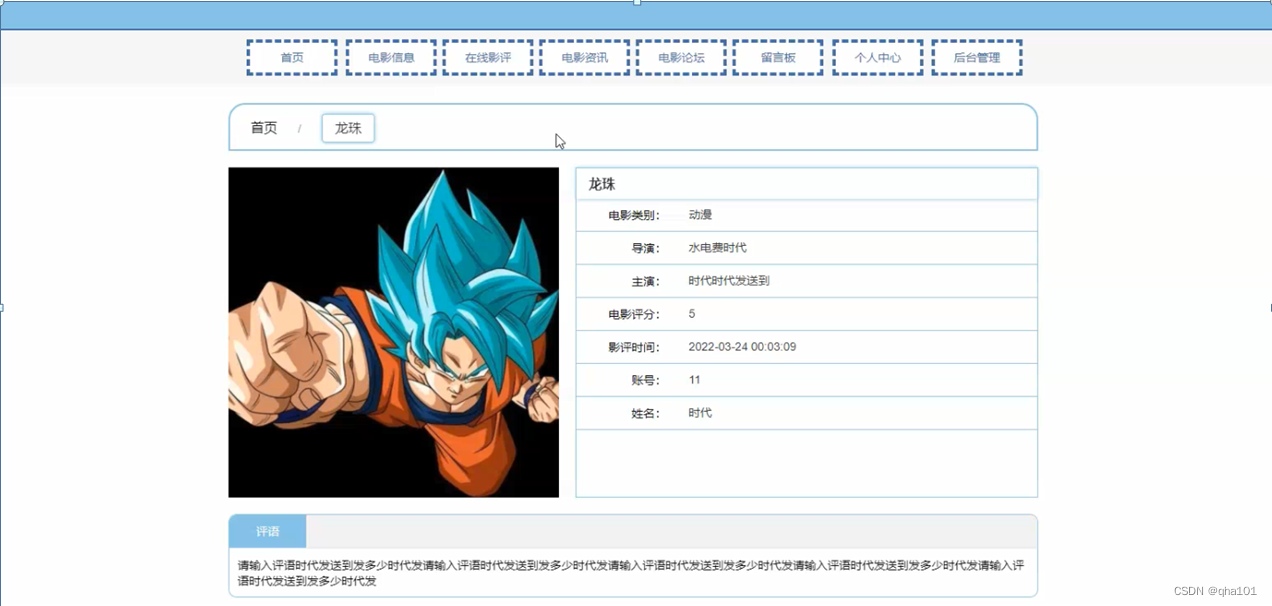Image resolution: width=1272 pixels, height=606 pixels.
Task: Open the 首页 navigation menu item
Action: click(292, 58)
